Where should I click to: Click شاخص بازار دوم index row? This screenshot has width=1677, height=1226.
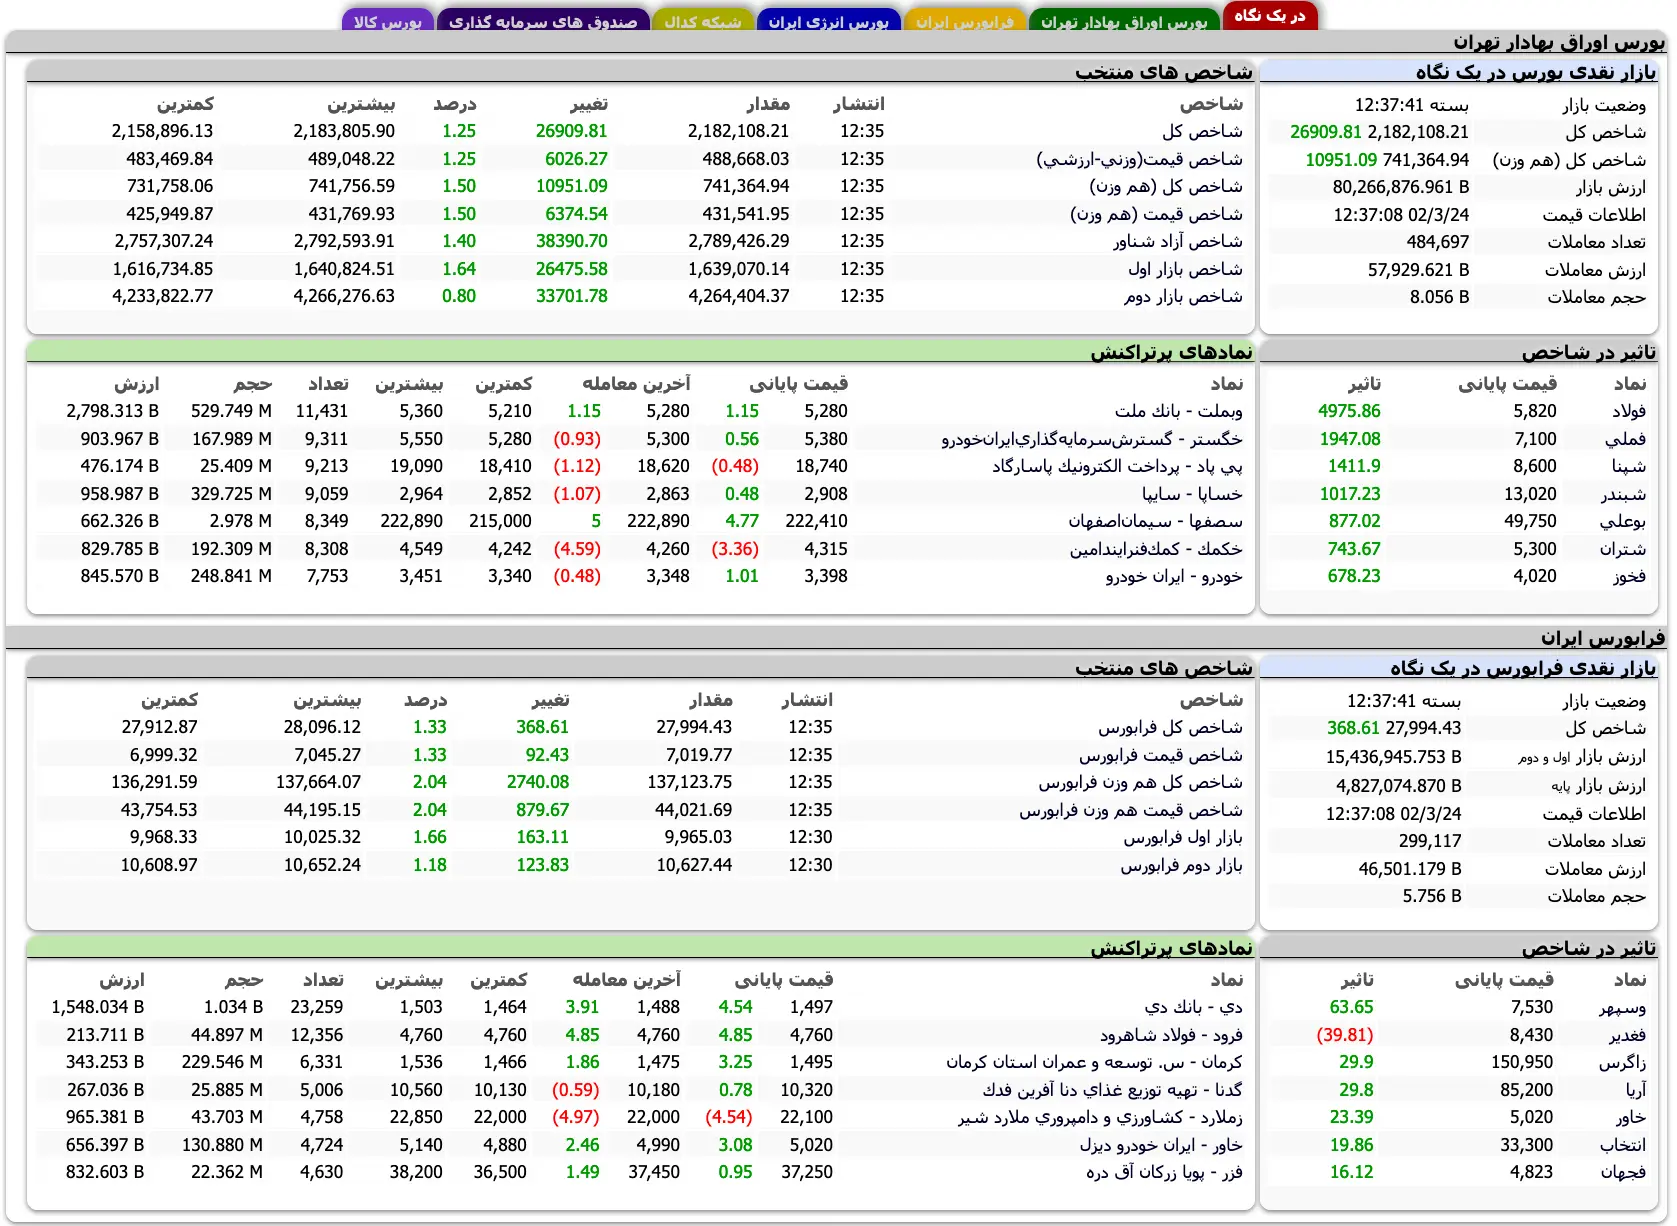click(x=640, y=296)
